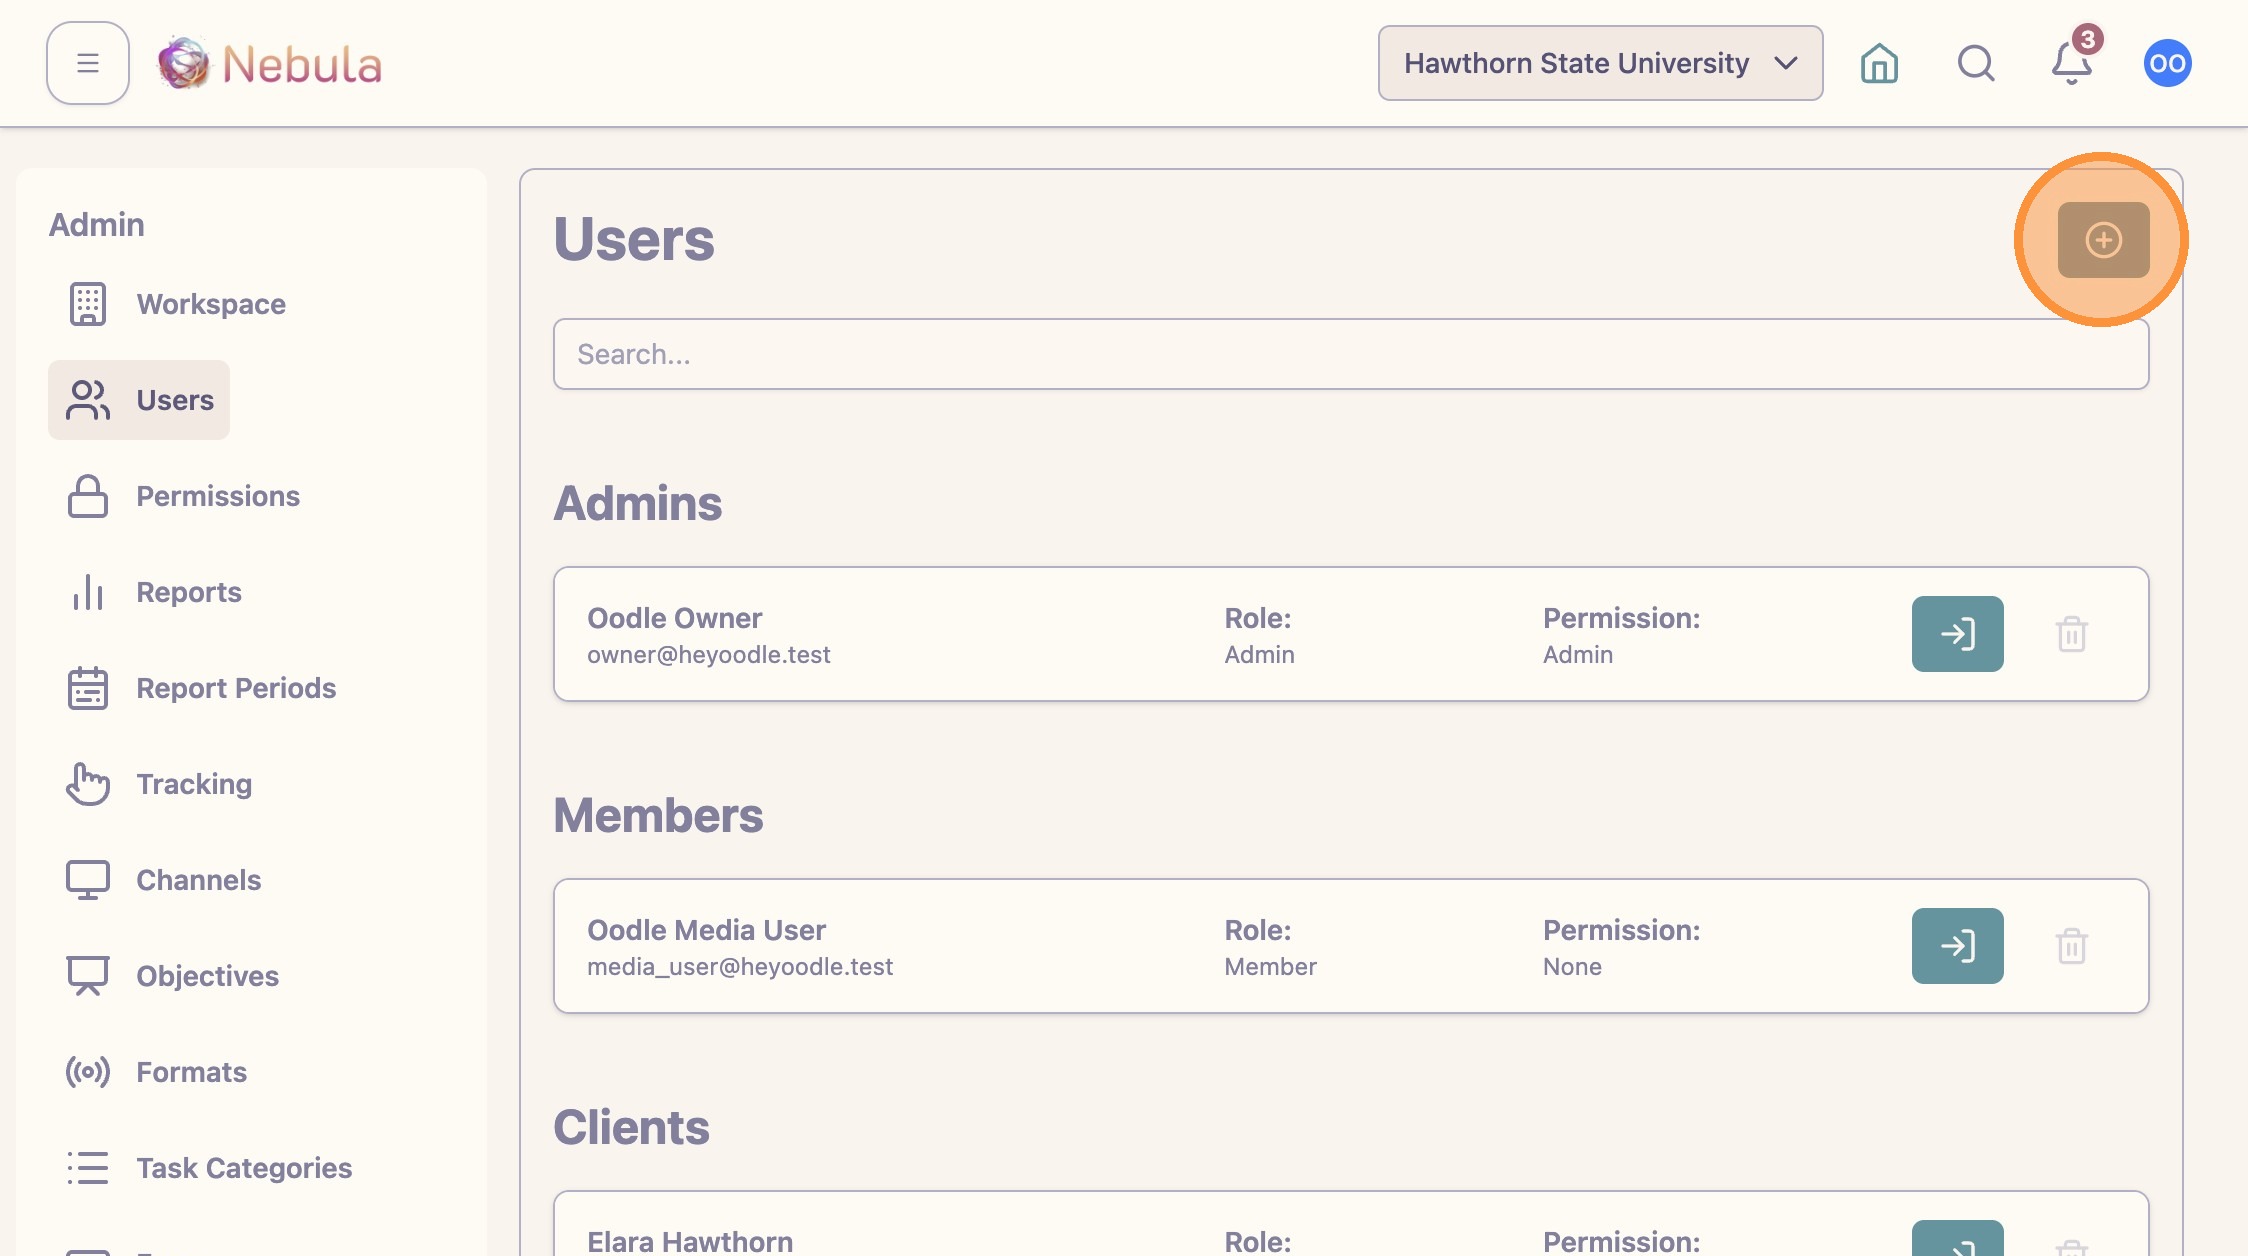2248x1256 pixels.
Task: Go to home via house icon
Action: (x=1879, y=63)
